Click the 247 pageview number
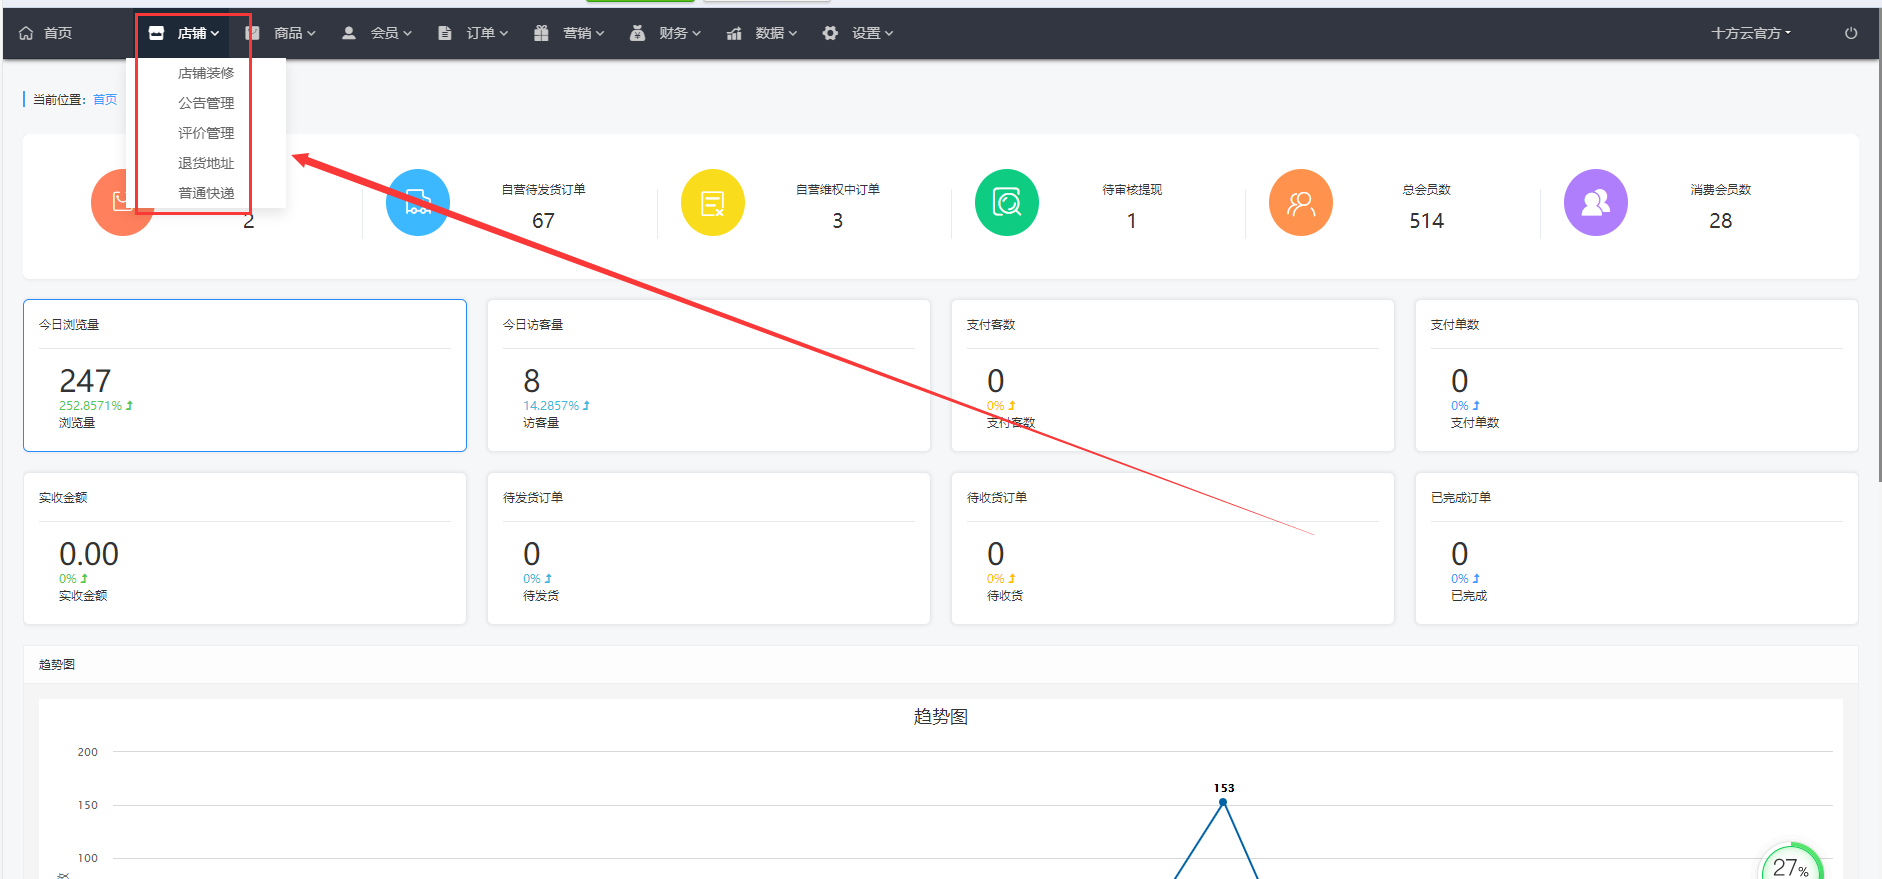Image resolution: width=1882 pixels, height=879 pixels. 85,381
